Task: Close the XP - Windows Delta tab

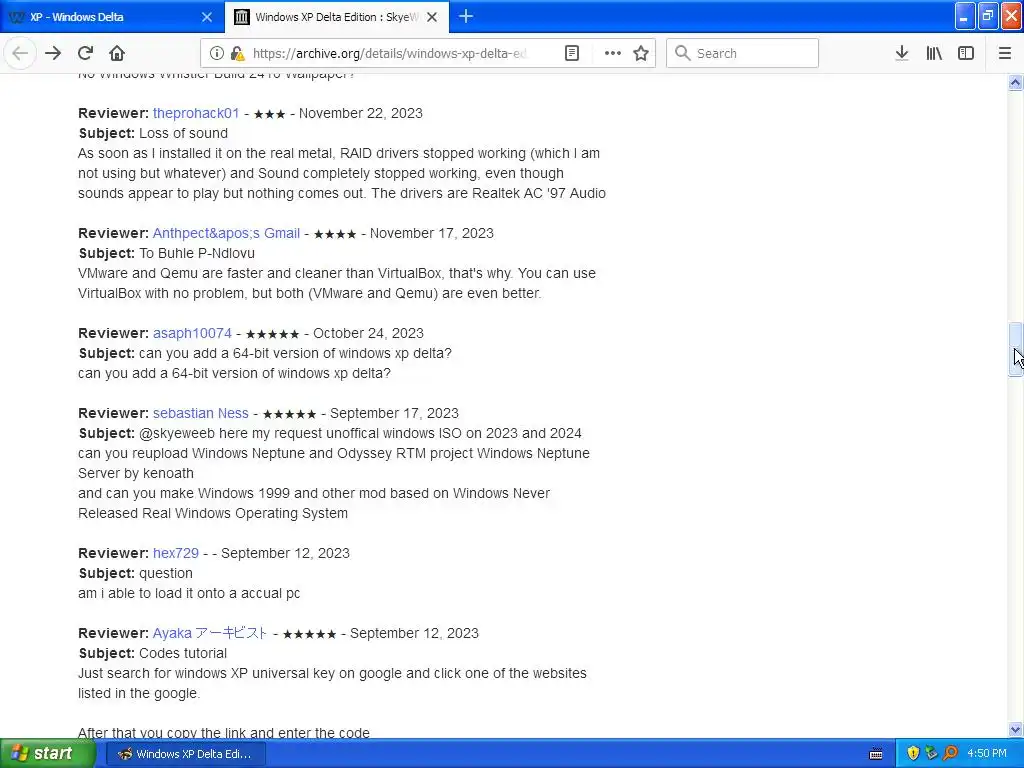Action: tap(207, 17)
